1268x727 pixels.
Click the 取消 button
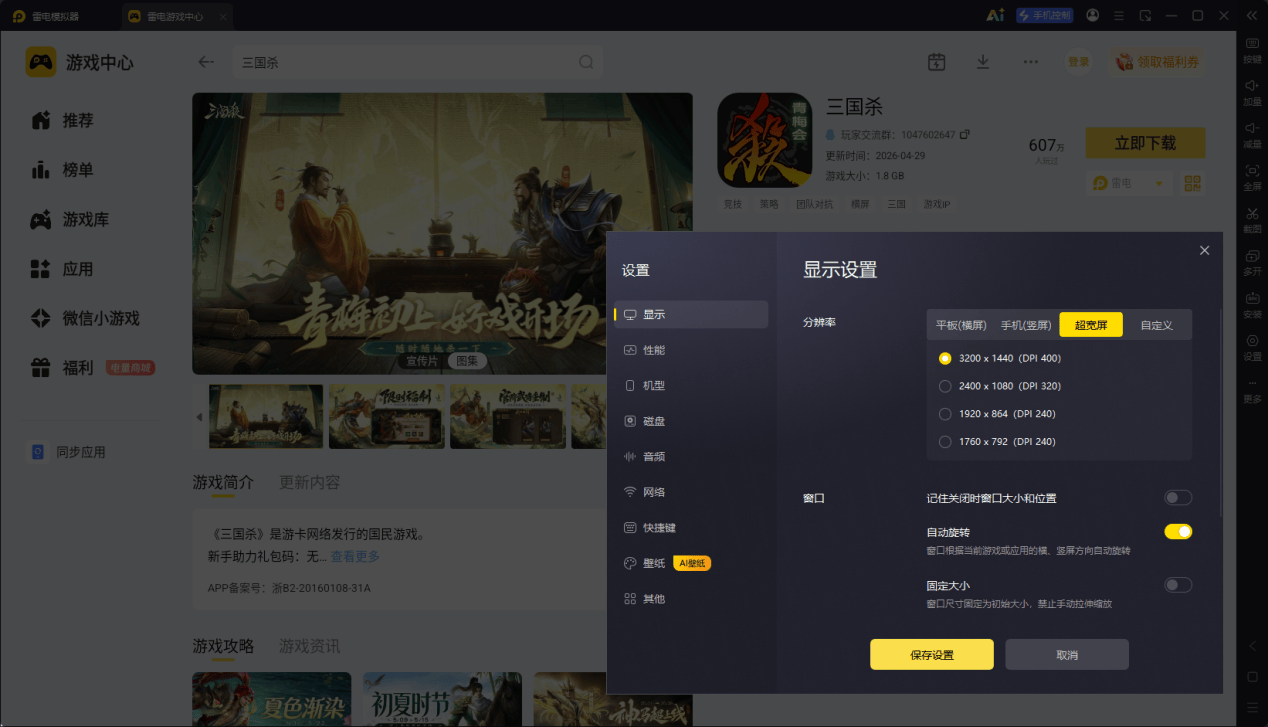pyautogui.click(x=1067, y=655)
